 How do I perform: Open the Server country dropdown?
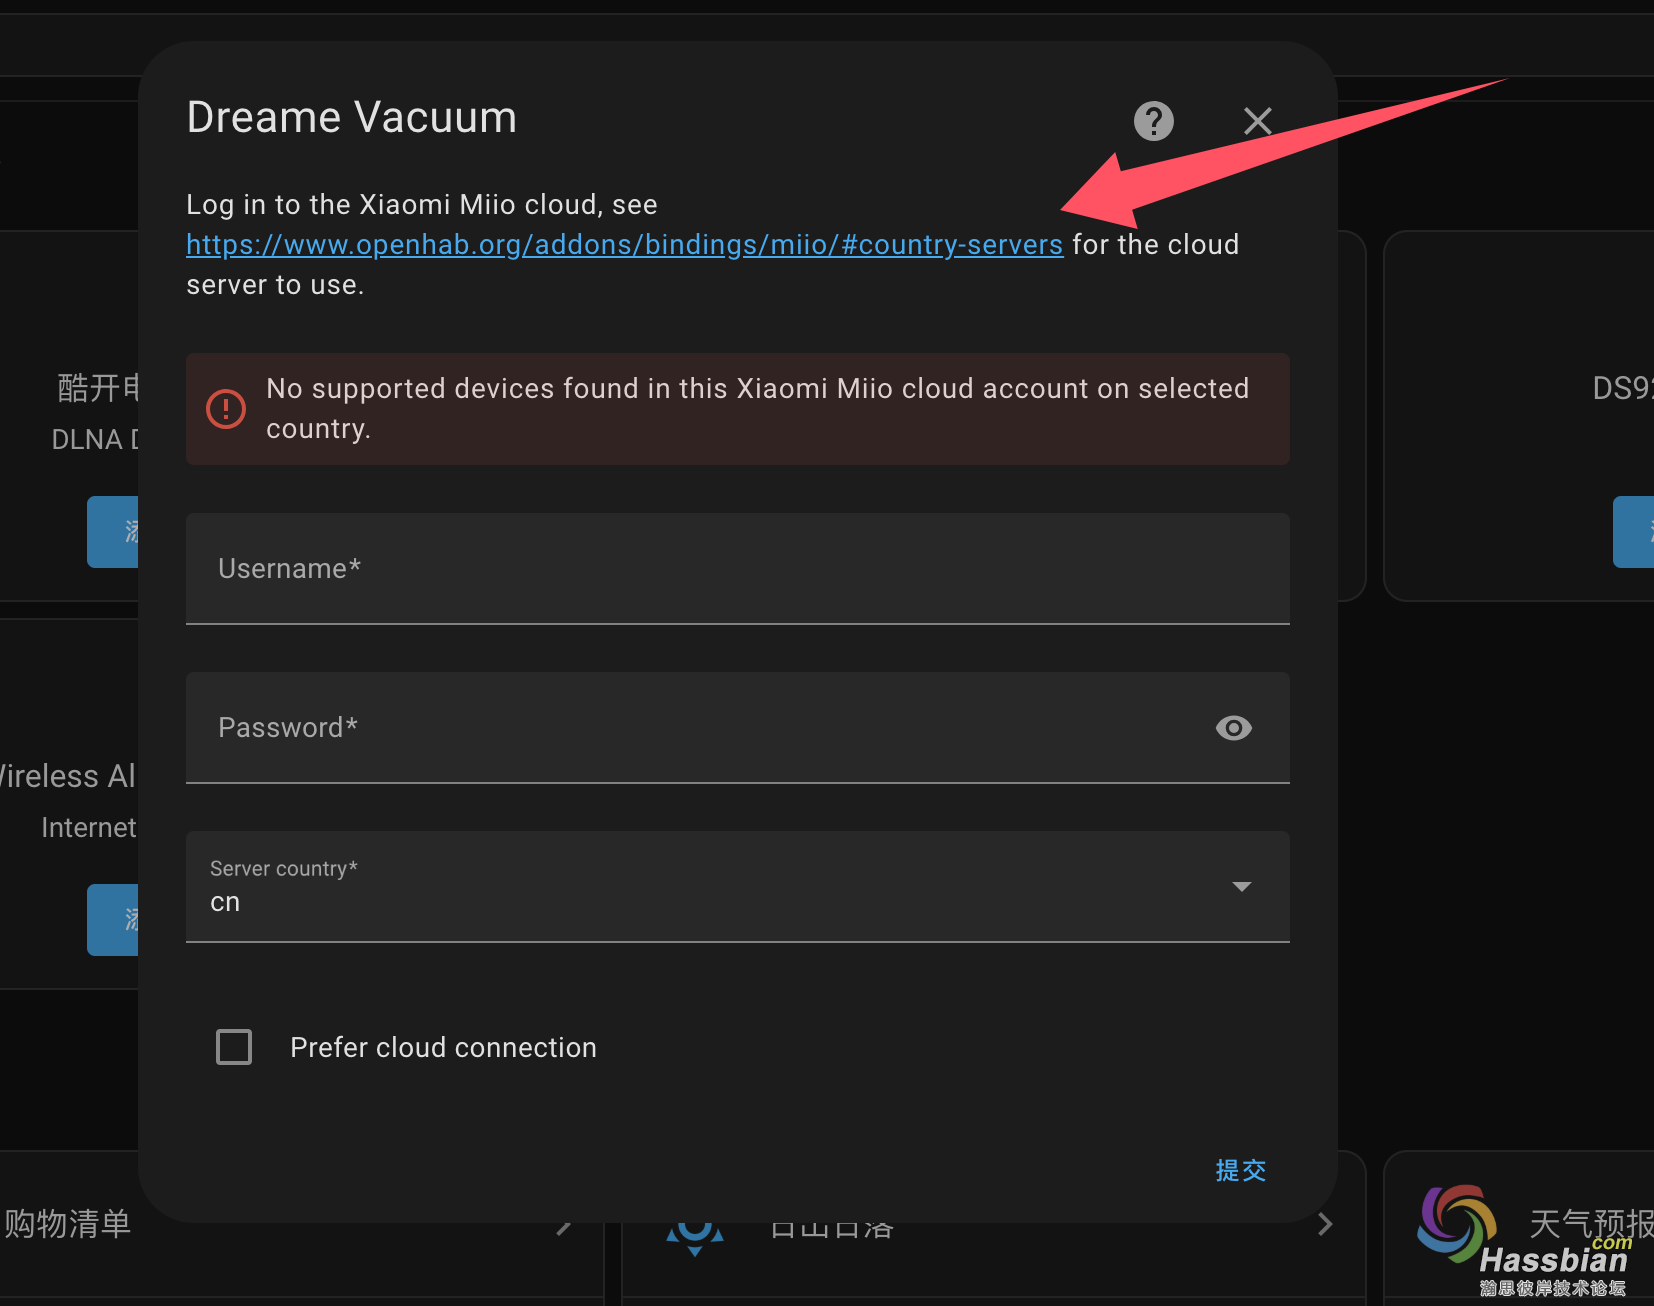[x=737, y=887]
